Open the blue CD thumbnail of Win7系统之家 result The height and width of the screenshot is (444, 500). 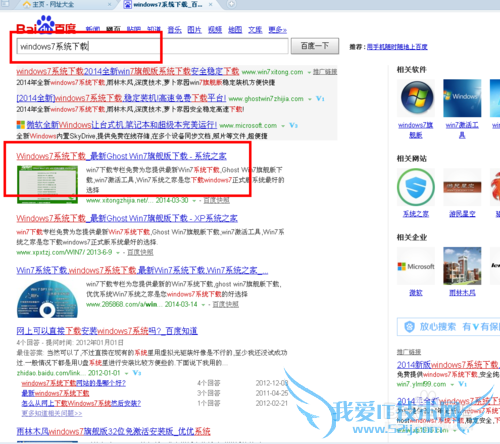tap(47, 299)
